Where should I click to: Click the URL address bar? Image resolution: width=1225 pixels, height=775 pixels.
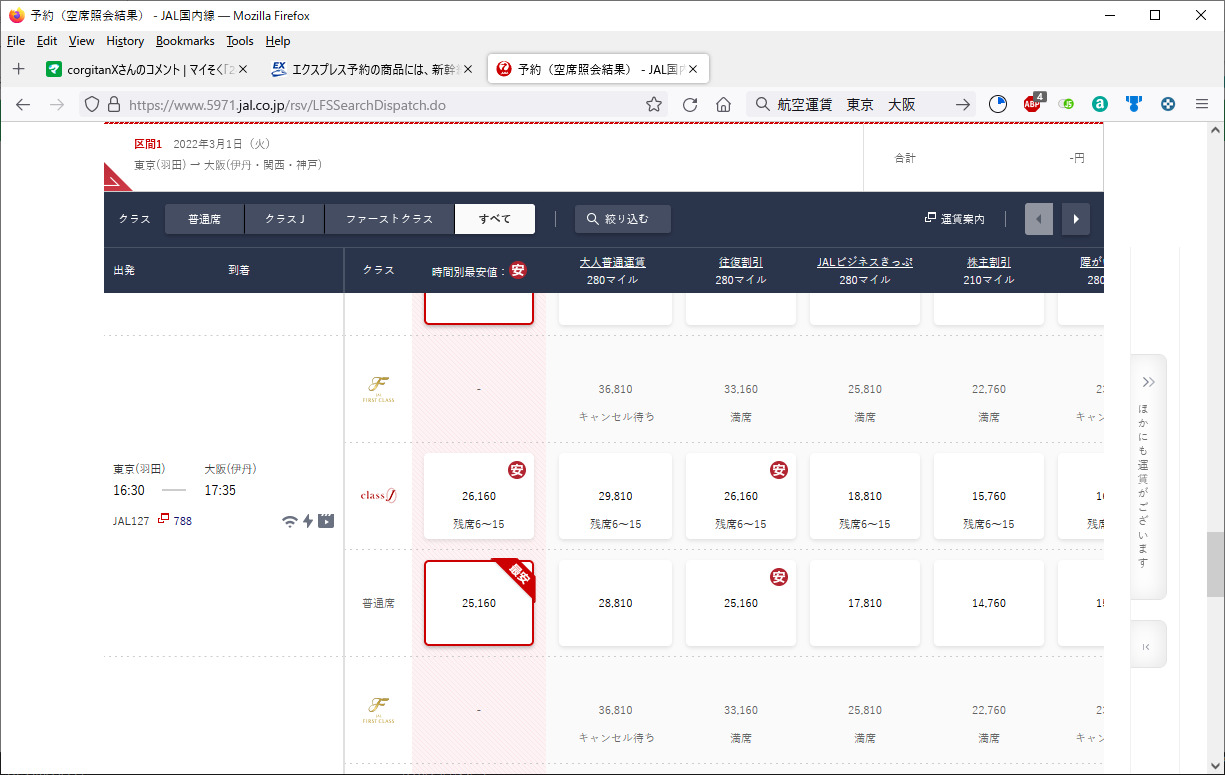point(380,104)
